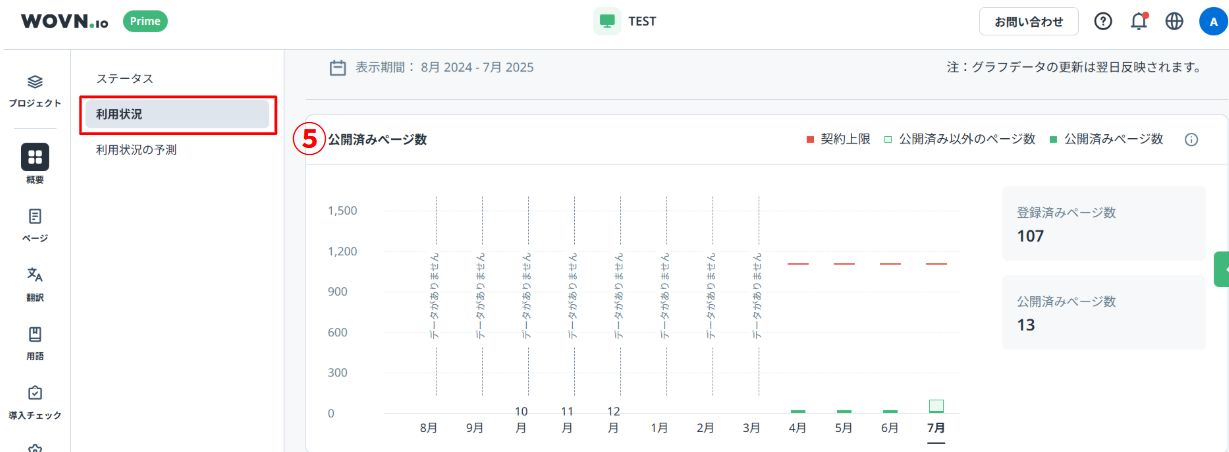Open the TEST project selector

pyautogui.click(x=626, y=21)
